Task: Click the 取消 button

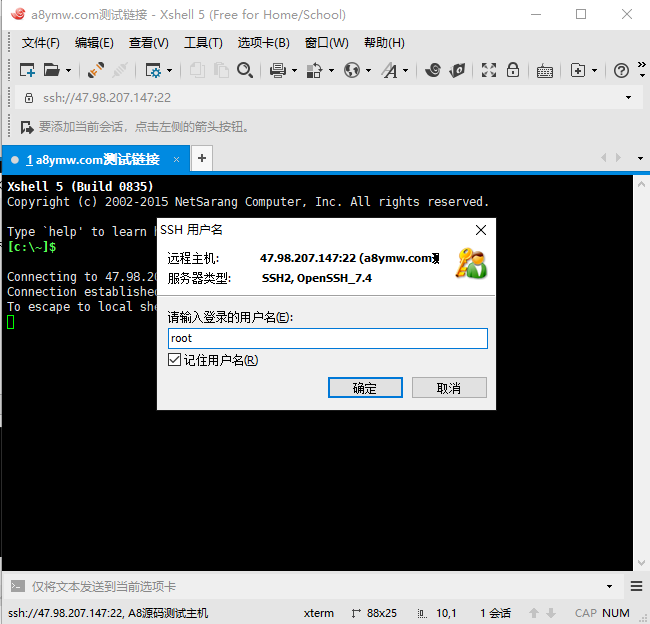Action: point(449,388)
